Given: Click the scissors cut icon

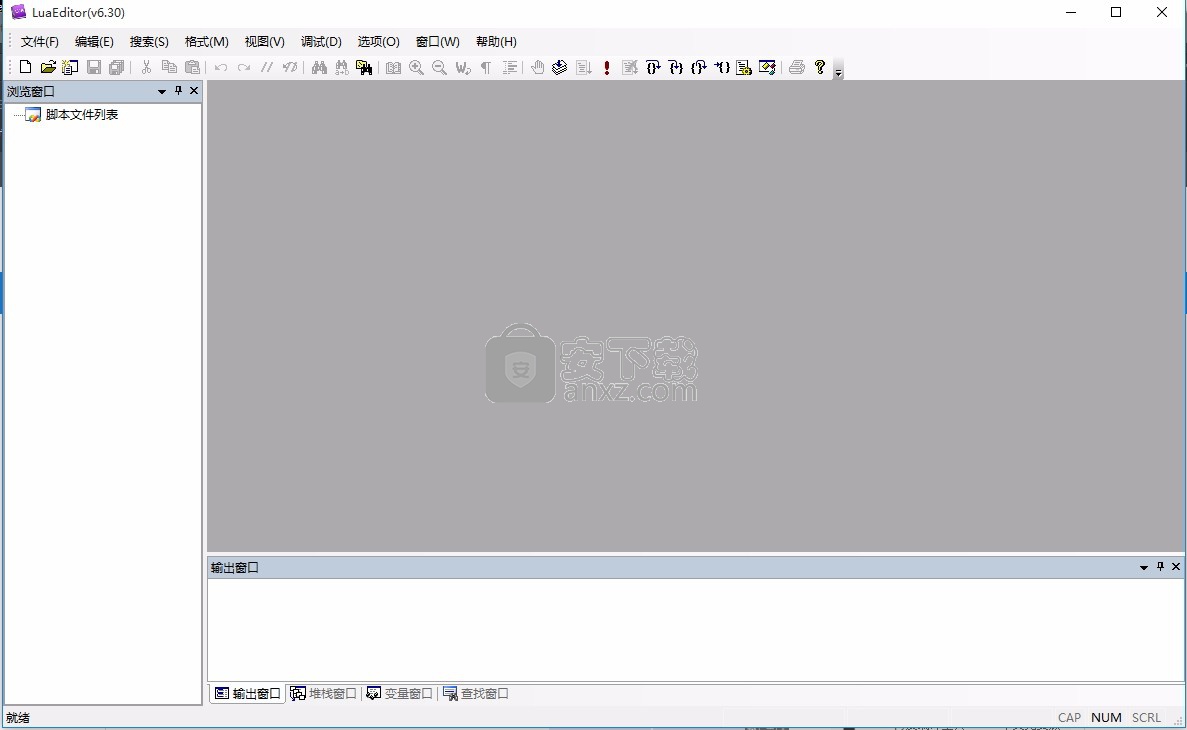Looking at the screenshot, I should (146, 67).
